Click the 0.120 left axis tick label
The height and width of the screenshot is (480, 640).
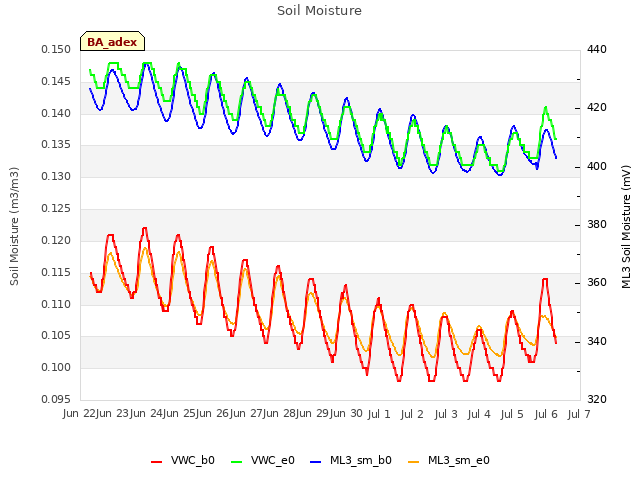pos(56,240)
